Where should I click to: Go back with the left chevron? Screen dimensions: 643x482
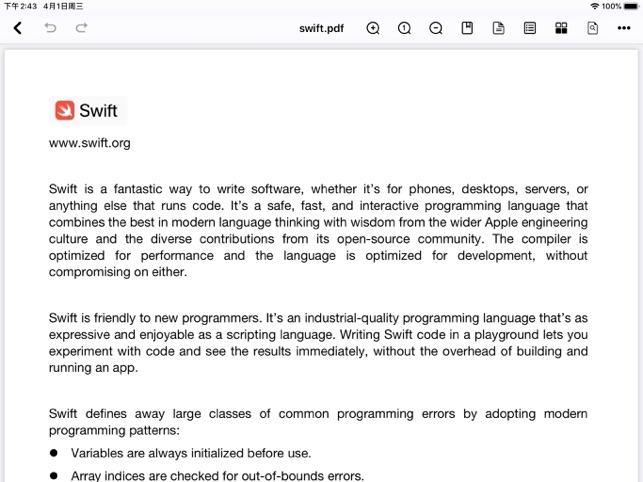[18, 28]
